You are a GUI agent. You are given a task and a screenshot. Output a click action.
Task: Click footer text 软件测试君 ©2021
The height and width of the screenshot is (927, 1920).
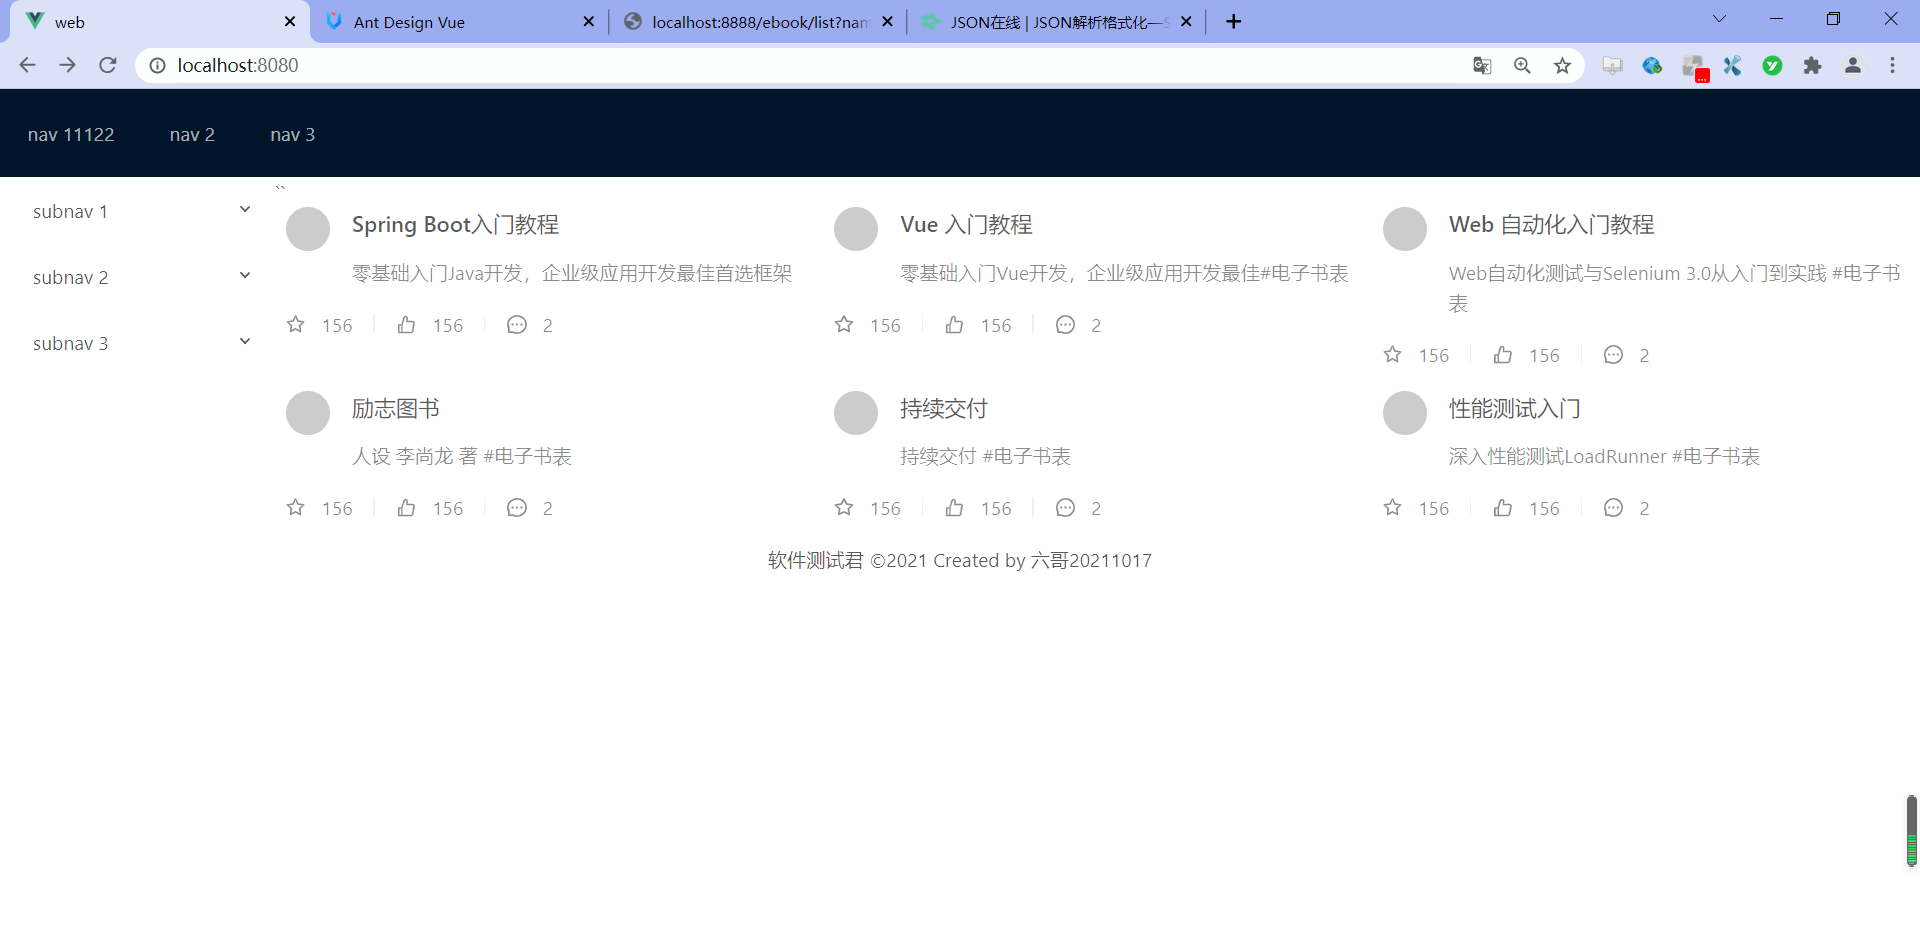[x=847, y=560]
